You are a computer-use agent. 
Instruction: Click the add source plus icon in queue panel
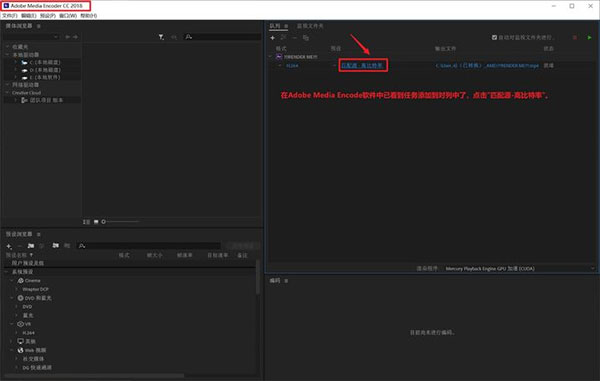click(272, 38)
